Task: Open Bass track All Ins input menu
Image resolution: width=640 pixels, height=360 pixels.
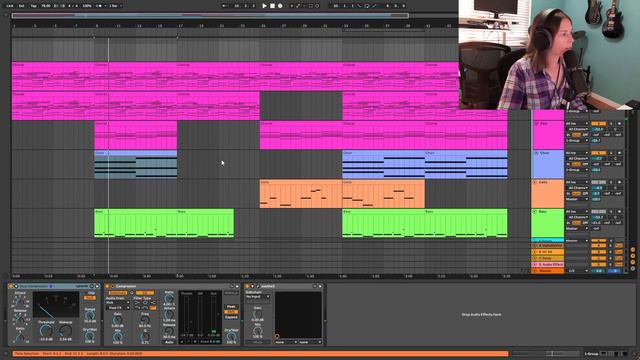Action: pos(577,211)
